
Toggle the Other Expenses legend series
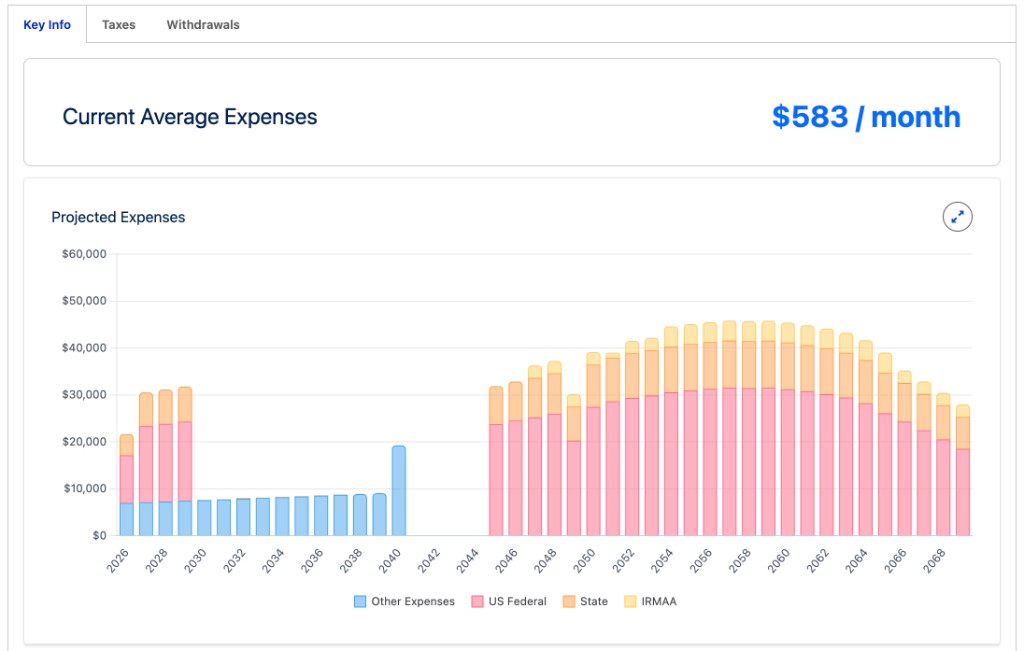pos(404,601)
